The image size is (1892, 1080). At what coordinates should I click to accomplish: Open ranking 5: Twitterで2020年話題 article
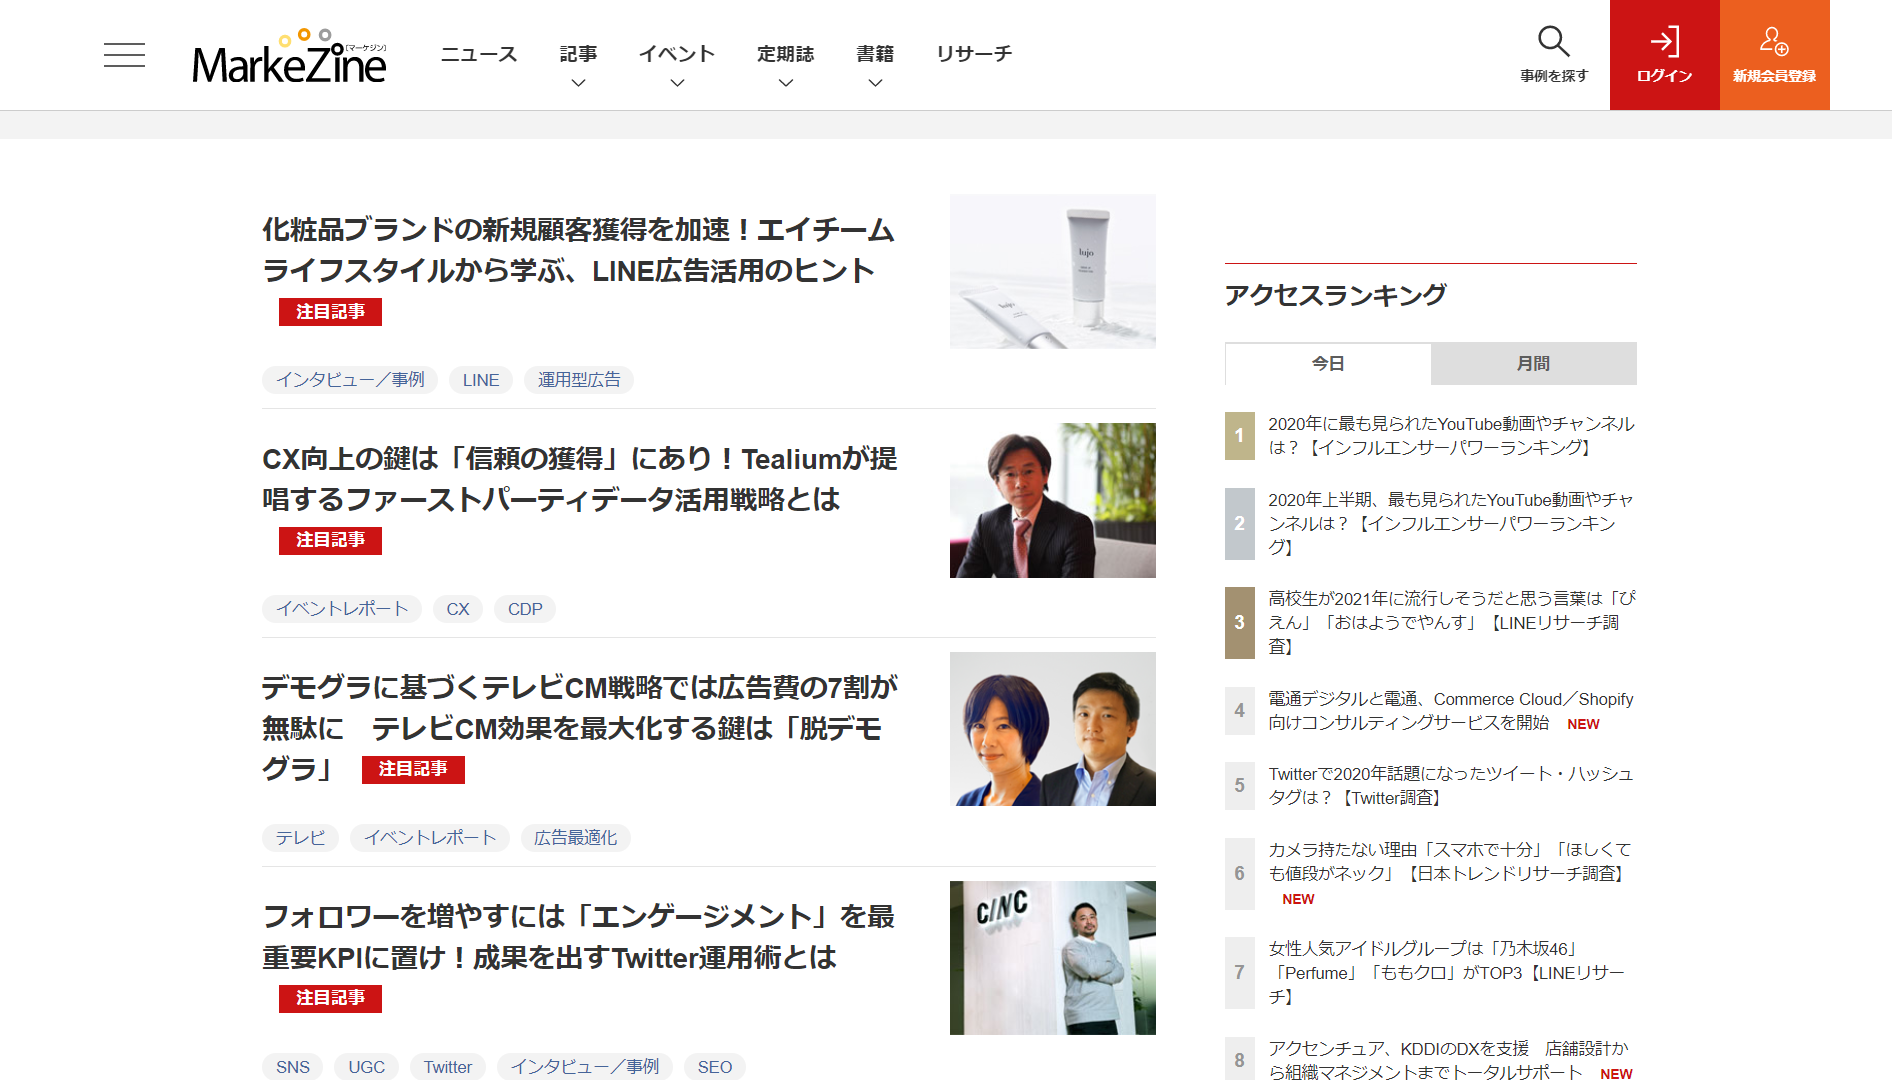pyautogui.click(x=1452, y=786)
